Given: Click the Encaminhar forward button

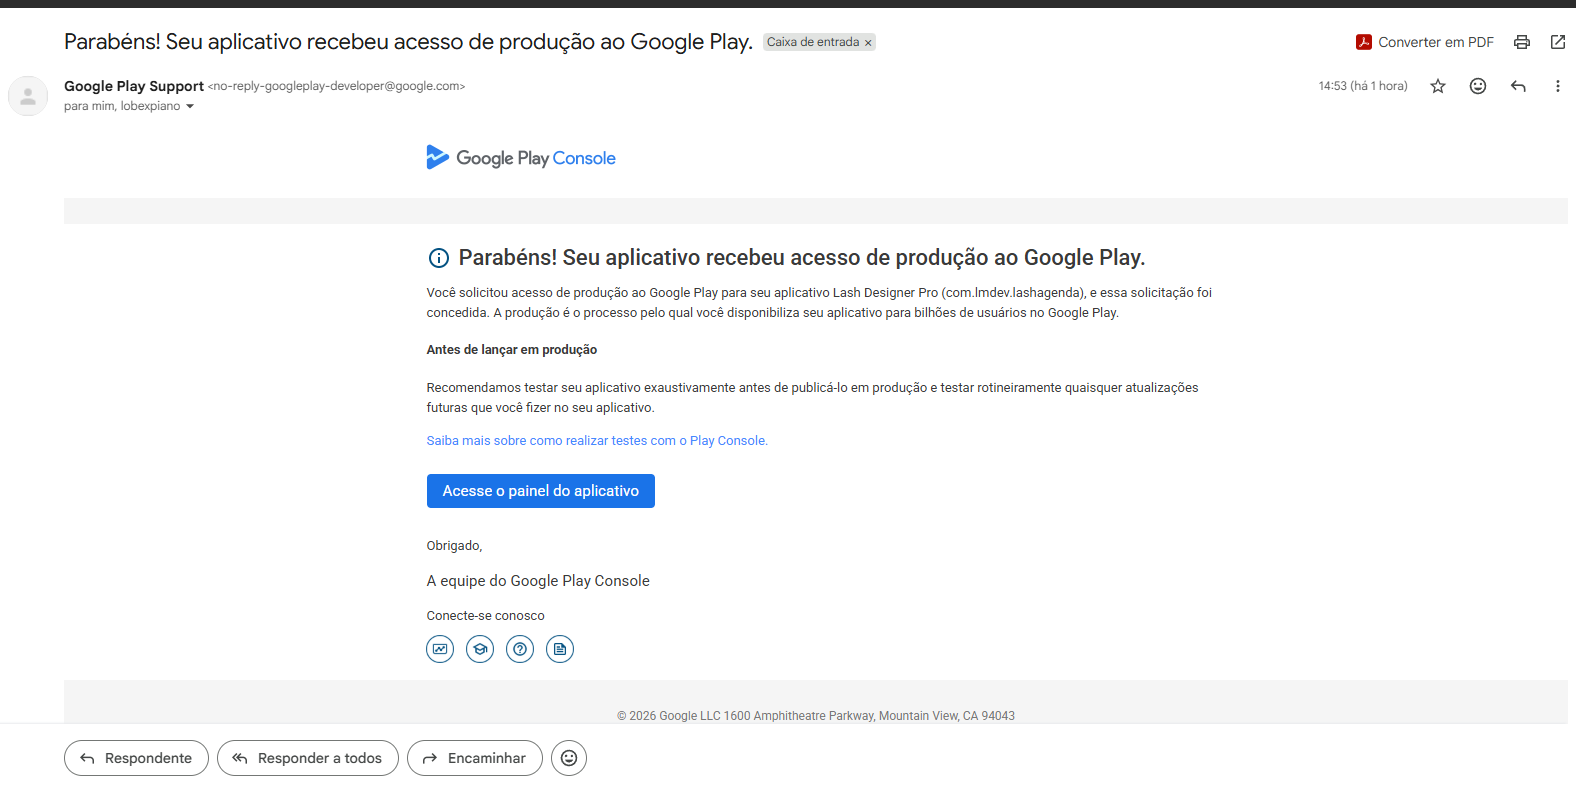Looking at the screenshot, I should point(475,758).
